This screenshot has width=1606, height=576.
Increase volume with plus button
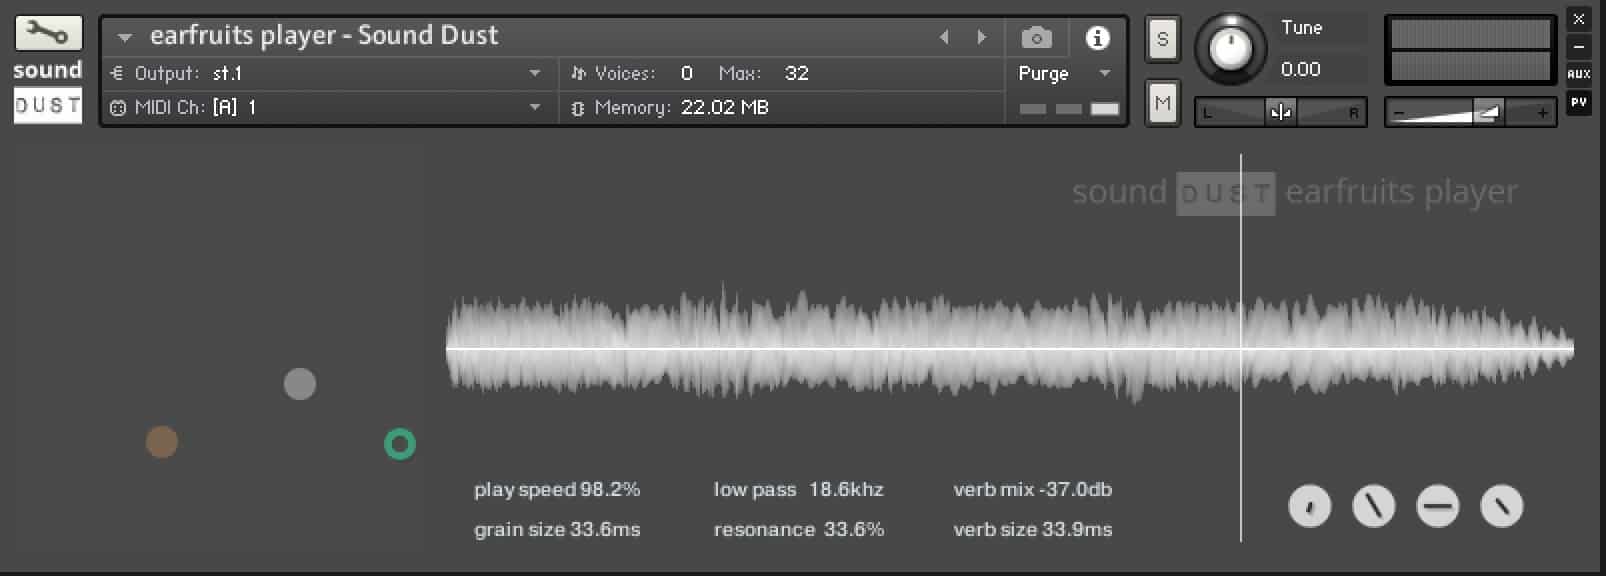click(1543, 113)
